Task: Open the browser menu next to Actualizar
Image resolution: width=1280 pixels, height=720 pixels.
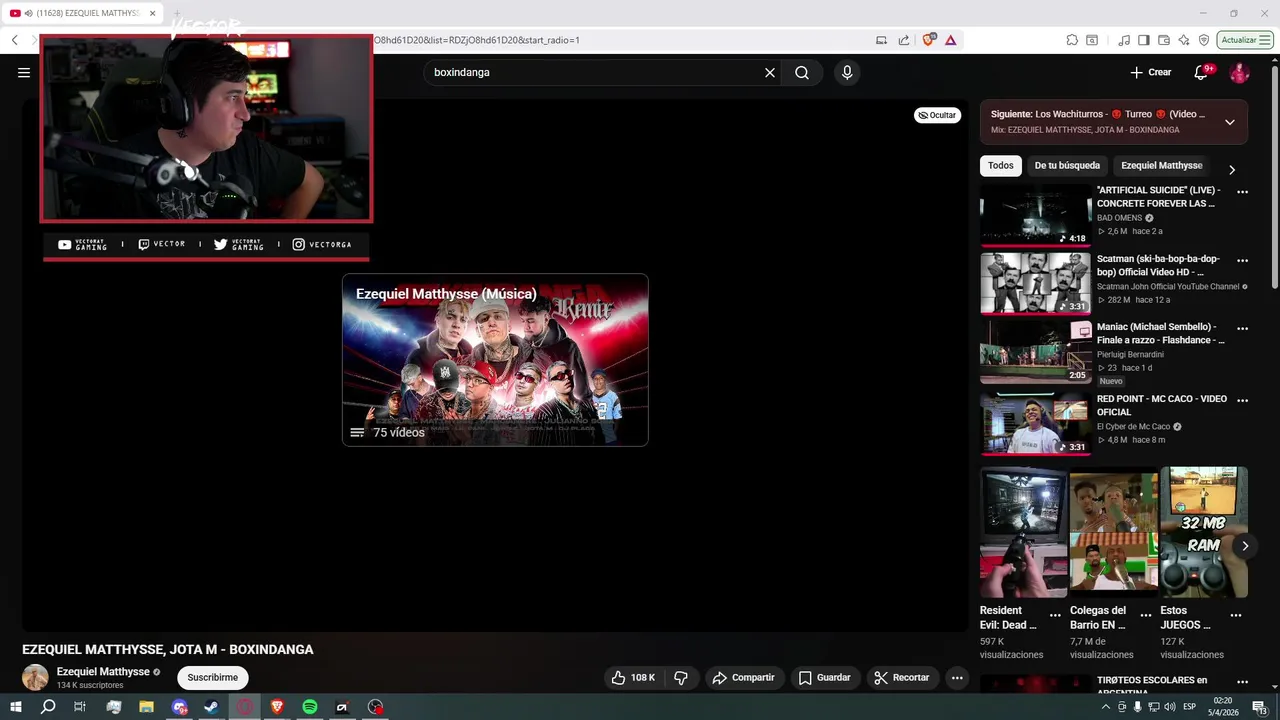Action: pyautogui.click(x=1266, y=40)
